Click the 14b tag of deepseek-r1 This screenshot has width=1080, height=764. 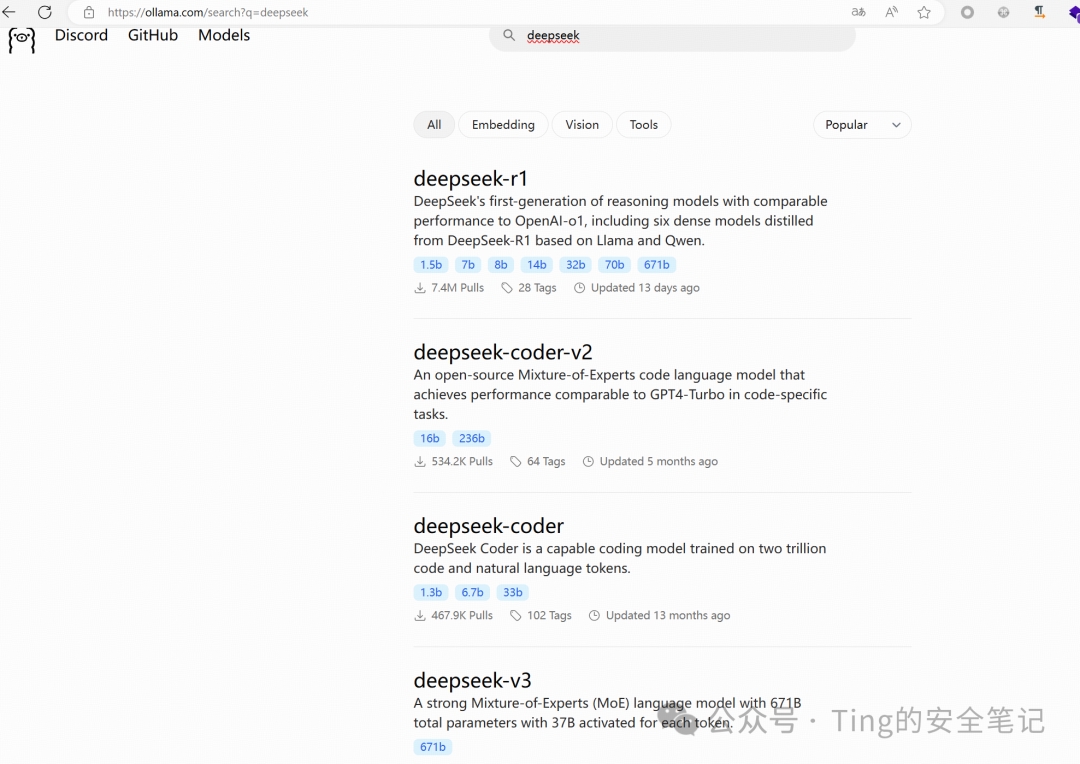tap(537, 265)
